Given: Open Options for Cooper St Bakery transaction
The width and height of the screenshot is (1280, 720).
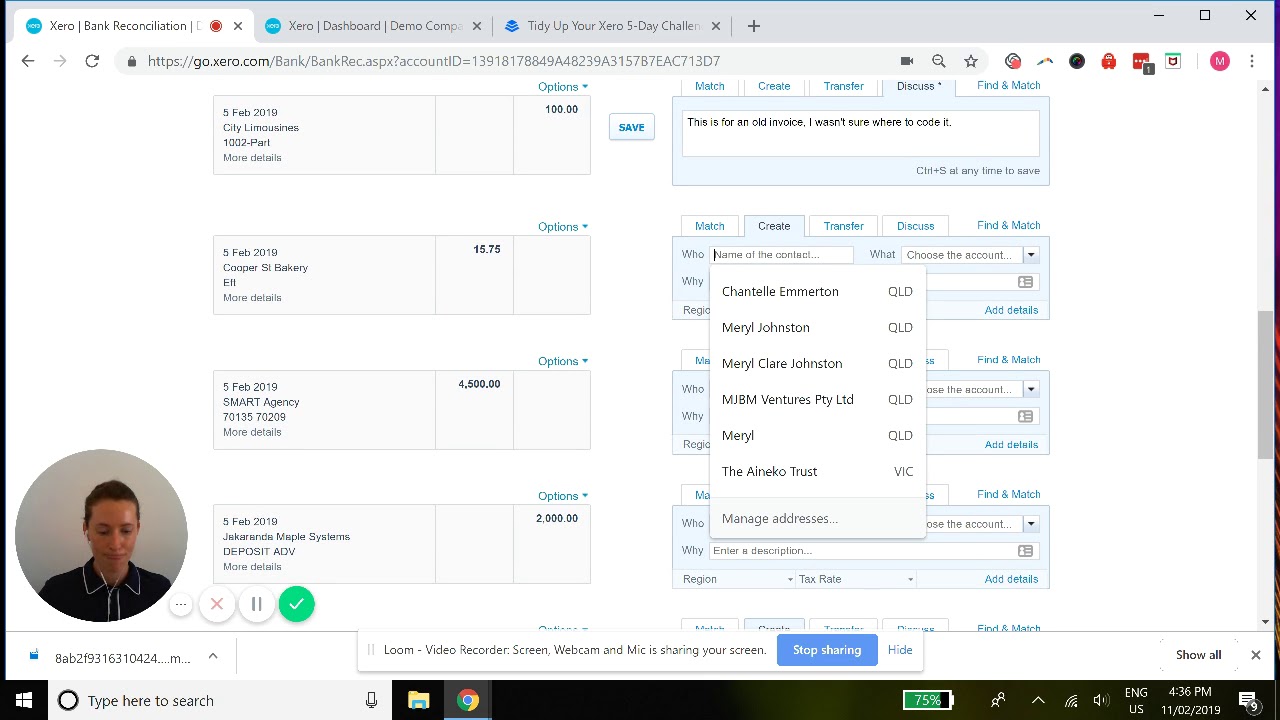Looking at the screenshot, I should (x=563, y=227).
